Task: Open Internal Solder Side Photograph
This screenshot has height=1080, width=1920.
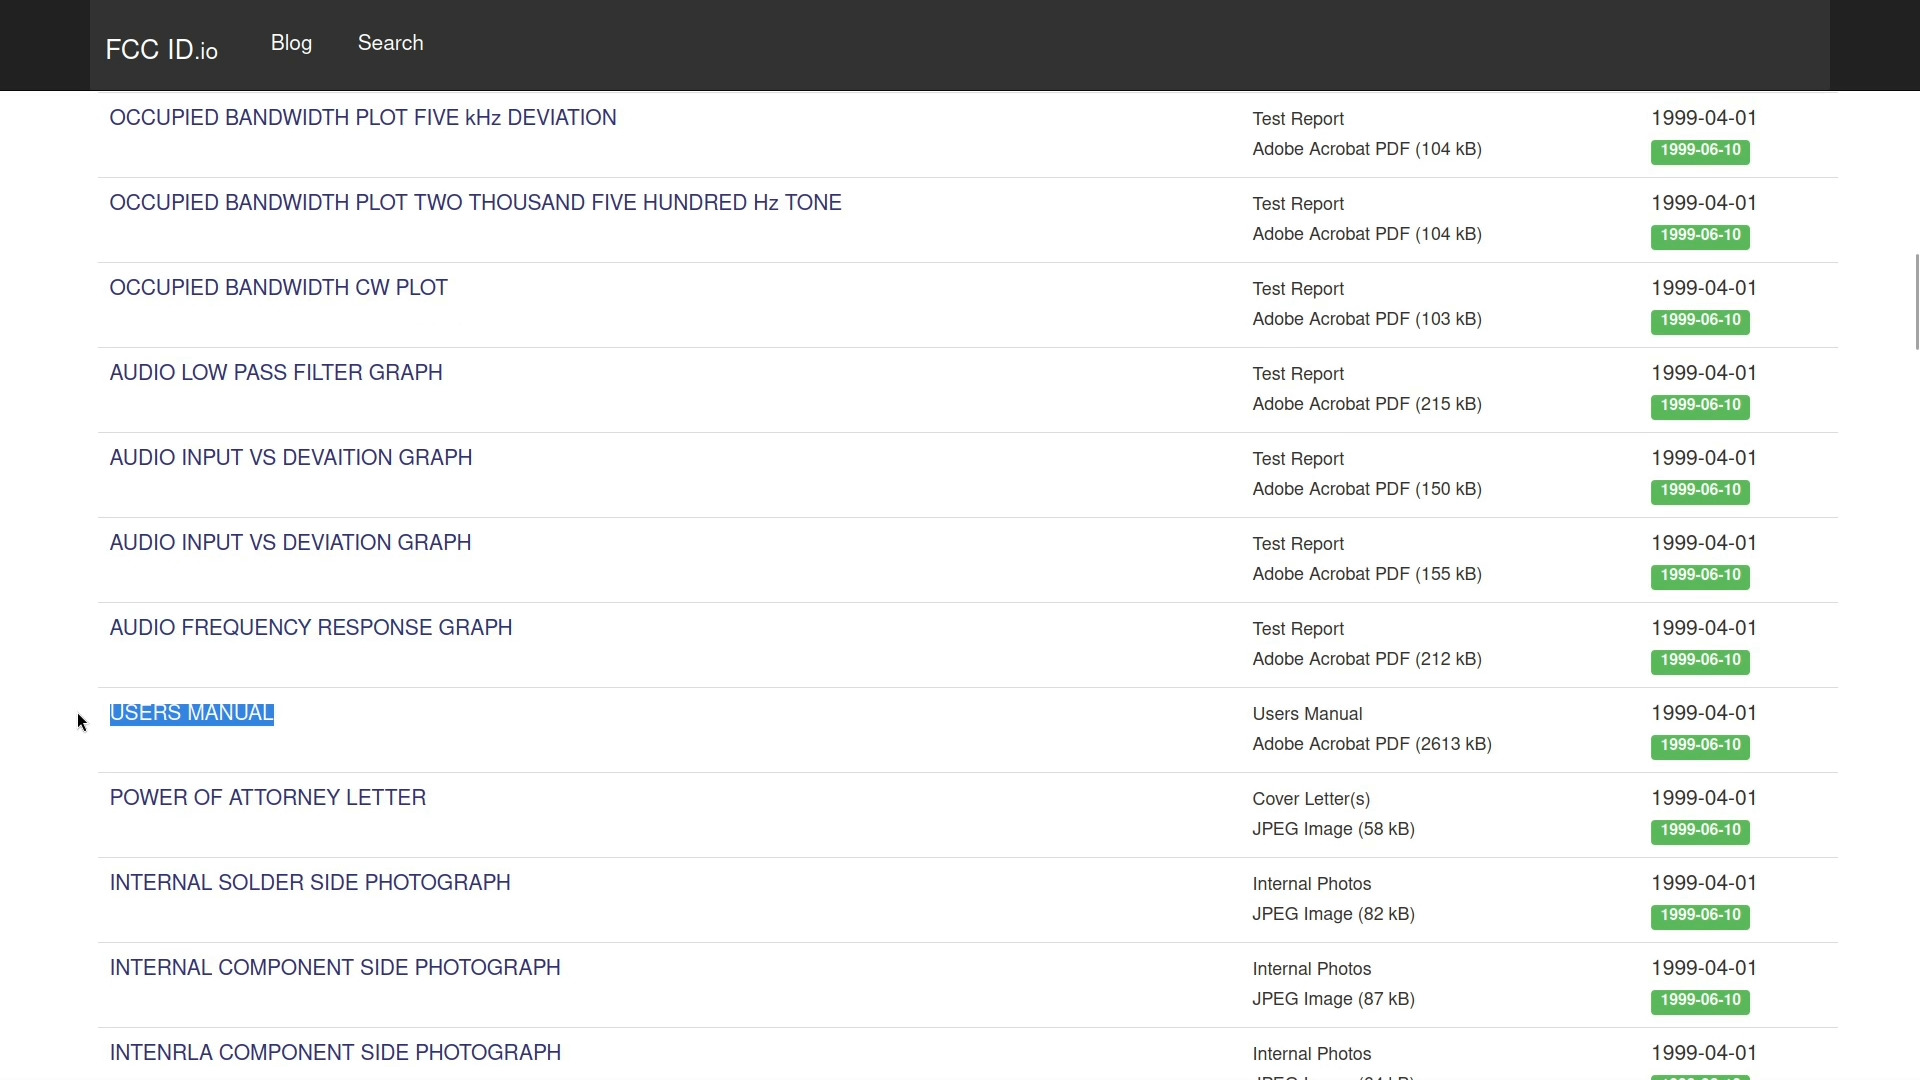Action: point(309,883)
